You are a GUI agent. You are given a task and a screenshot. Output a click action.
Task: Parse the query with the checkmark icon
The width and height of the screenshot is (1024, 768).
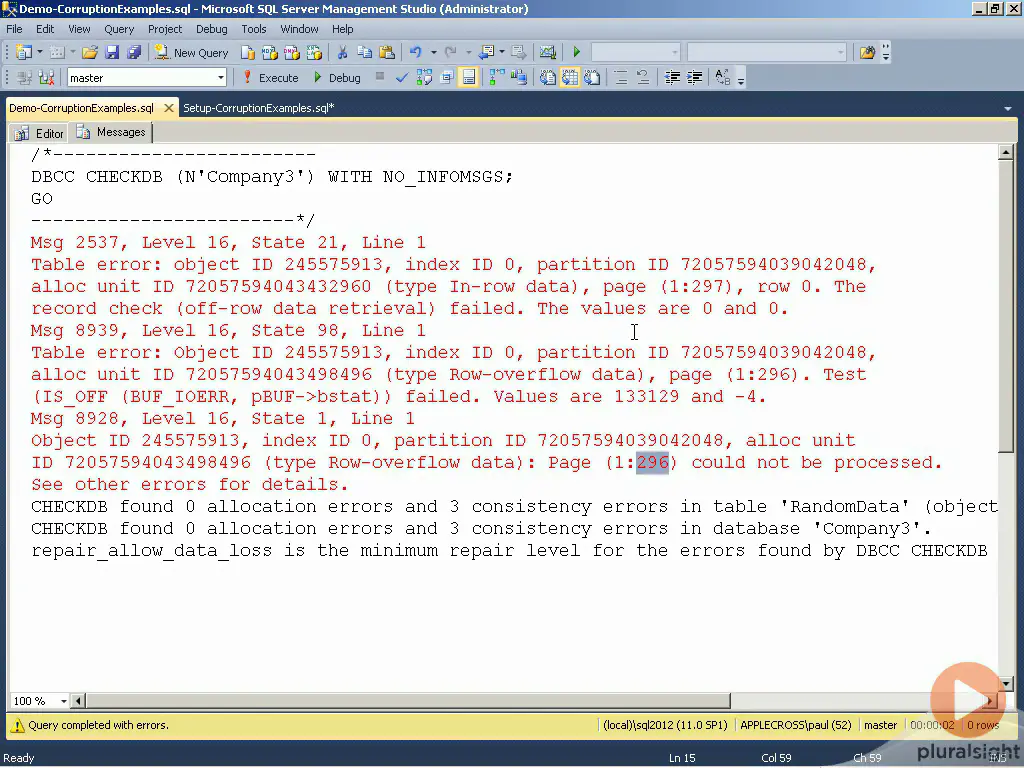(x=402, y=78)
